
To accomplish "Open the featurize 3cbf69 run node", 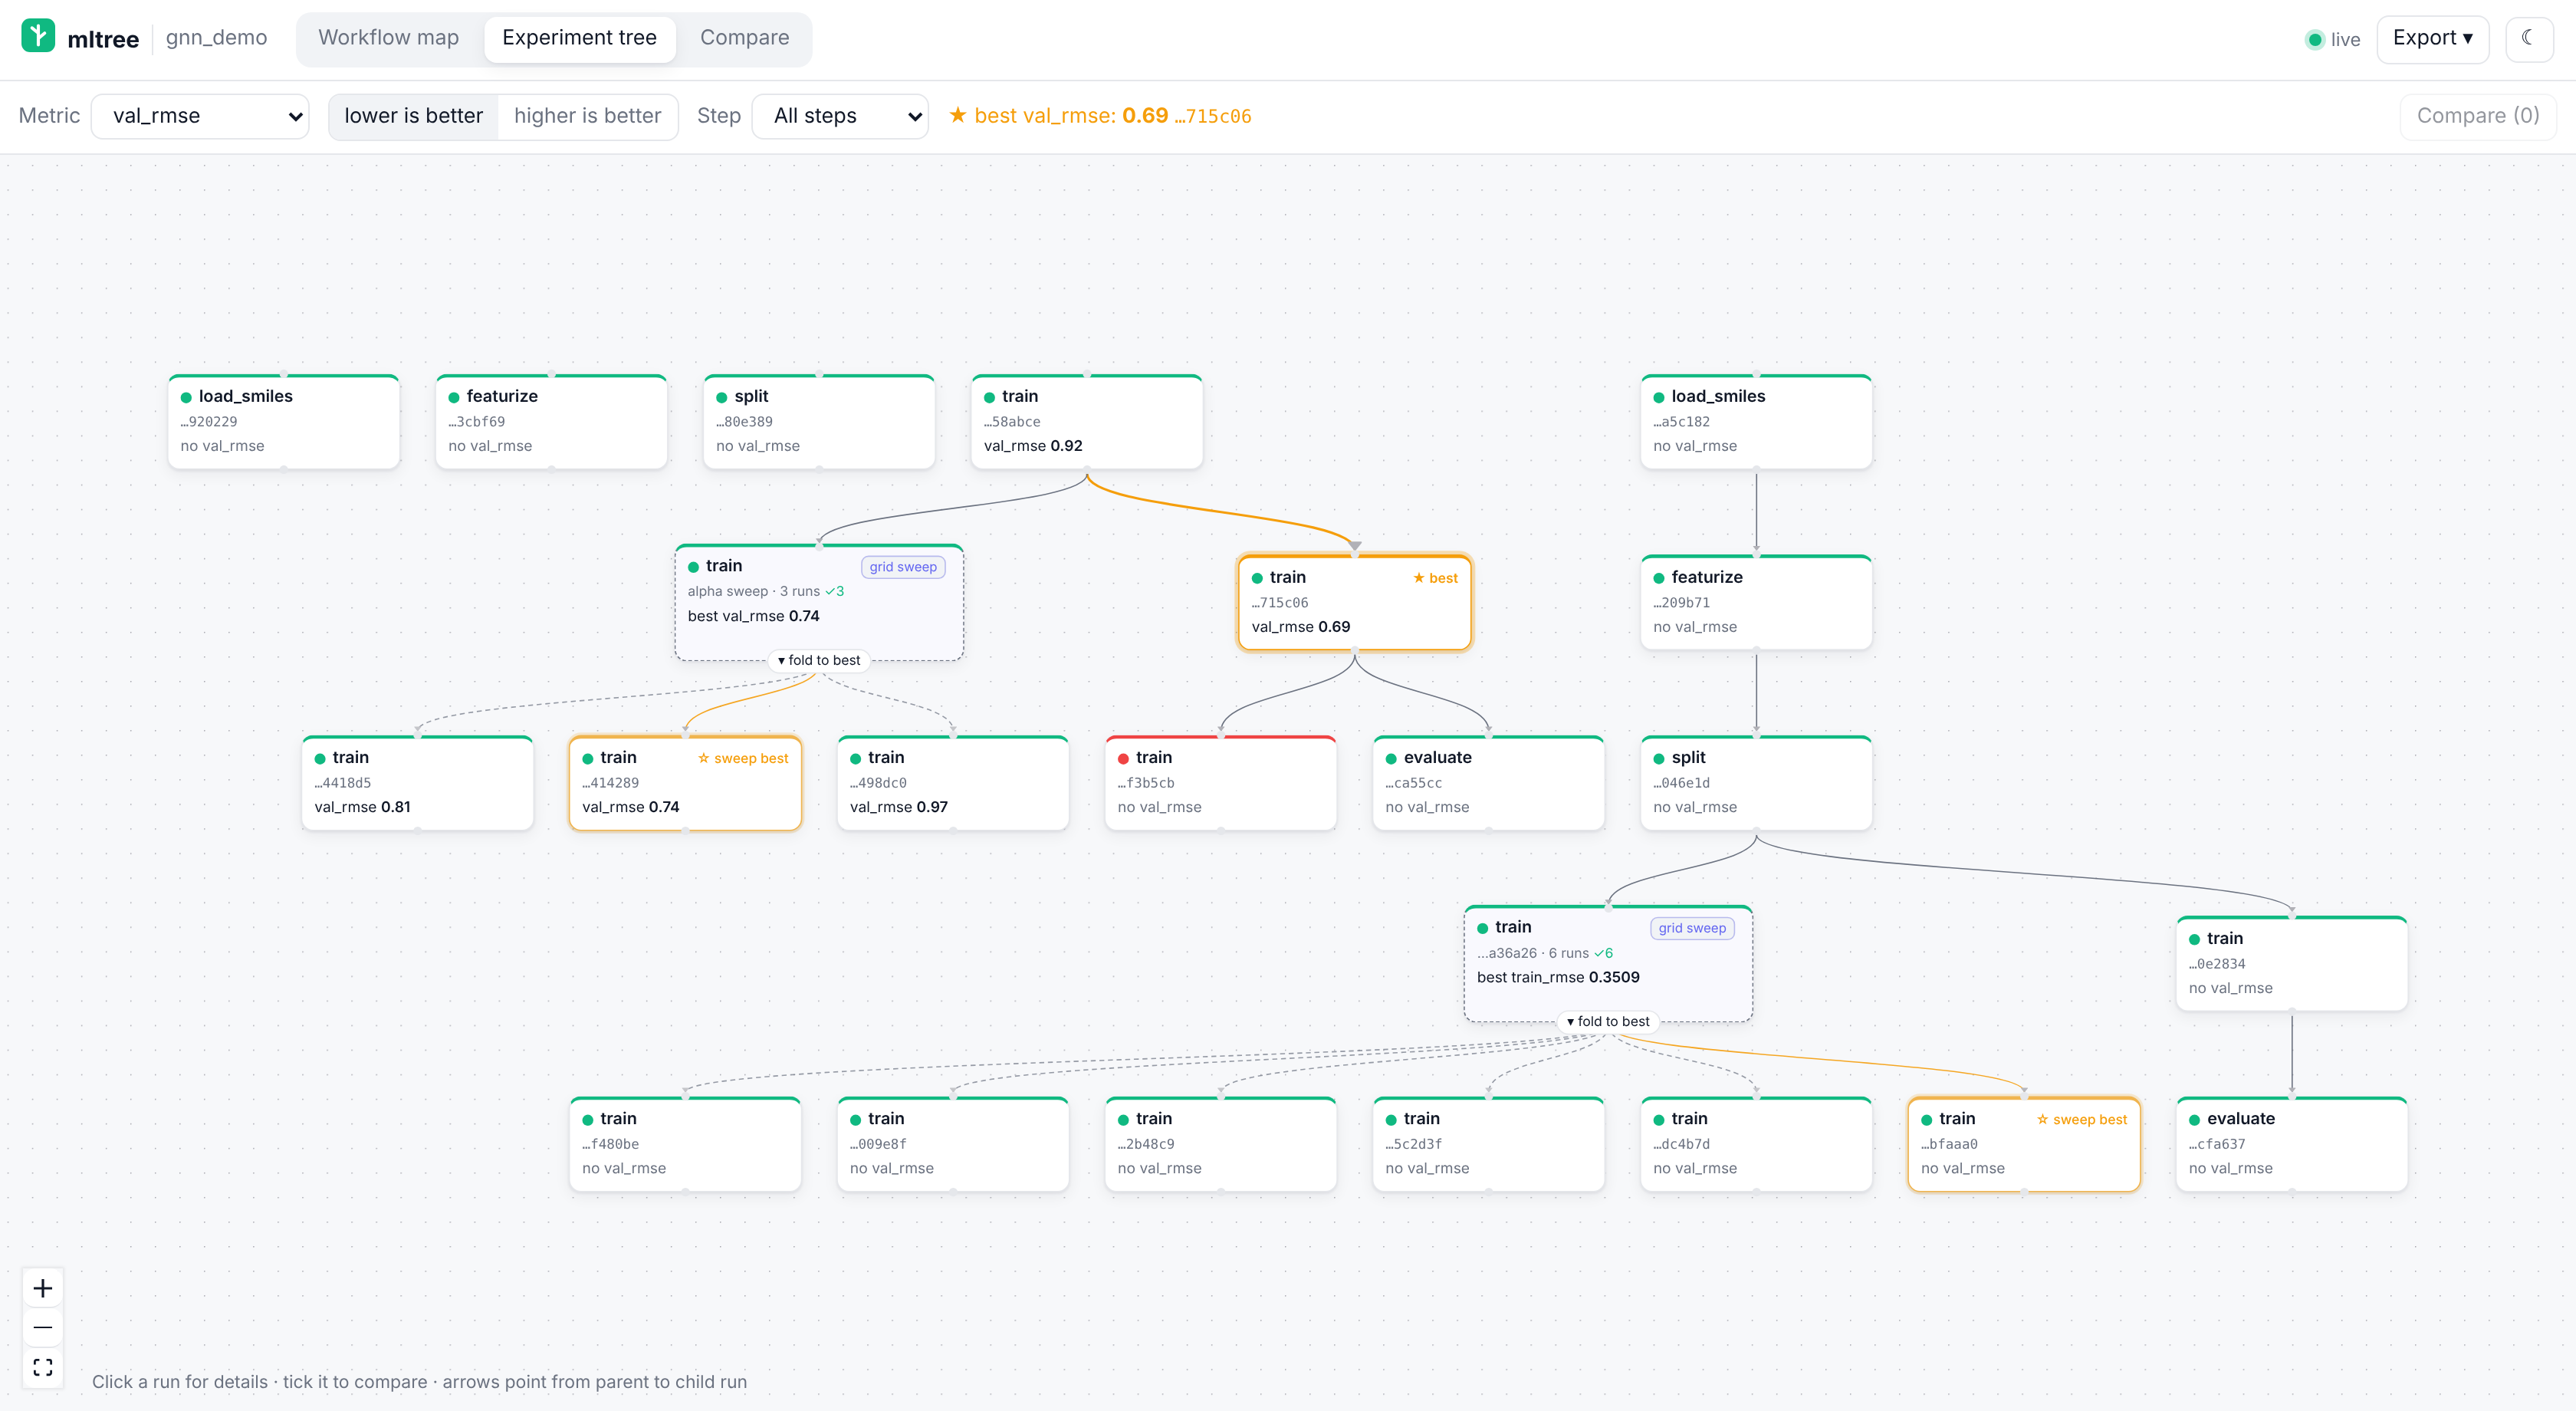I will pos(551,421).
